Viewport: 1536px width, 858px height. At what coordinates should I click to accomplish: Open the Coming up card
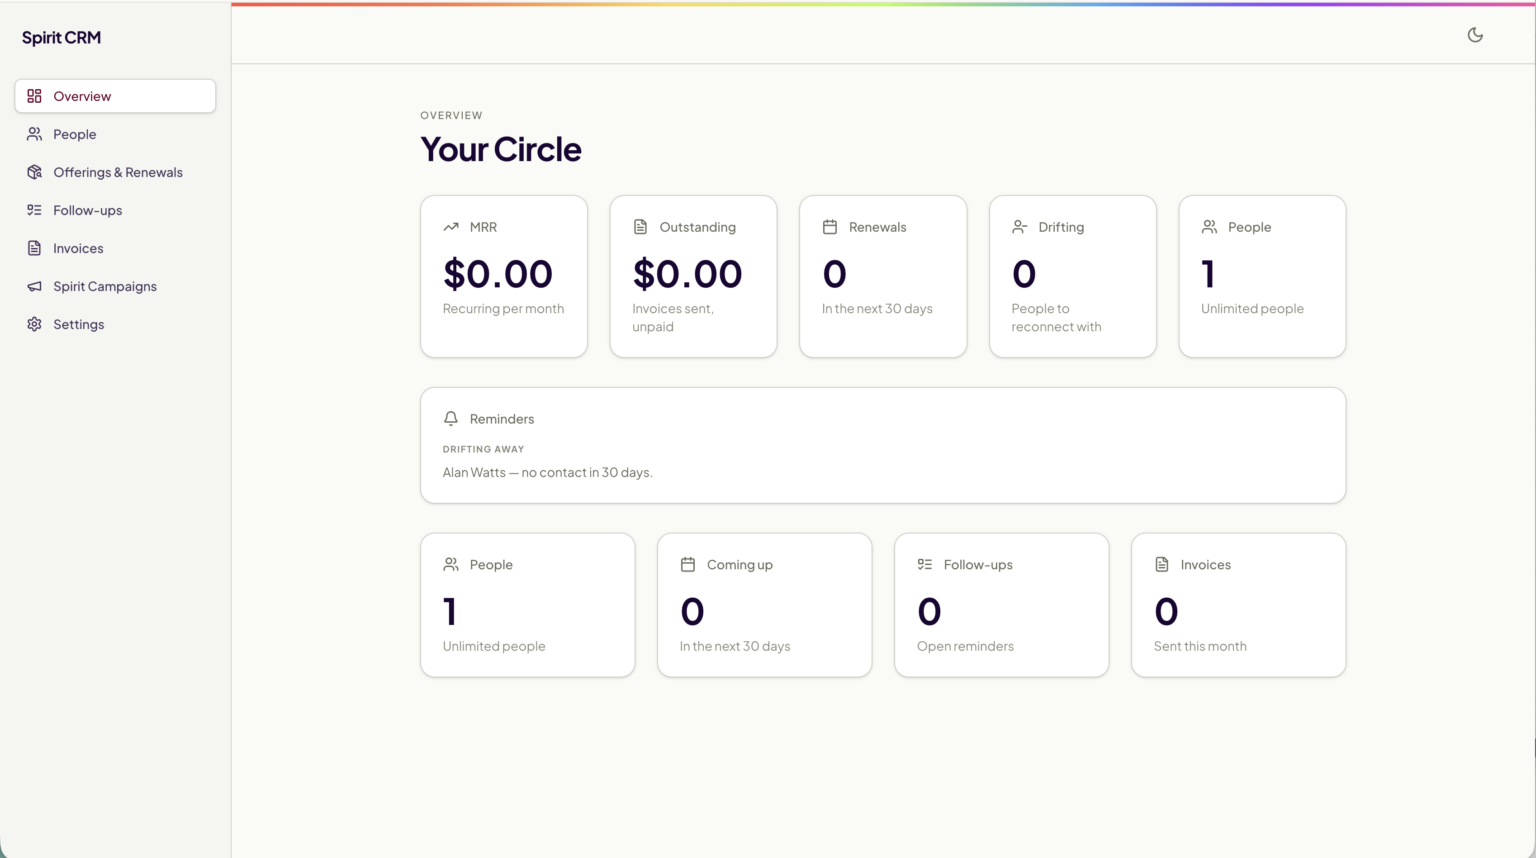(x=765, y=605)
